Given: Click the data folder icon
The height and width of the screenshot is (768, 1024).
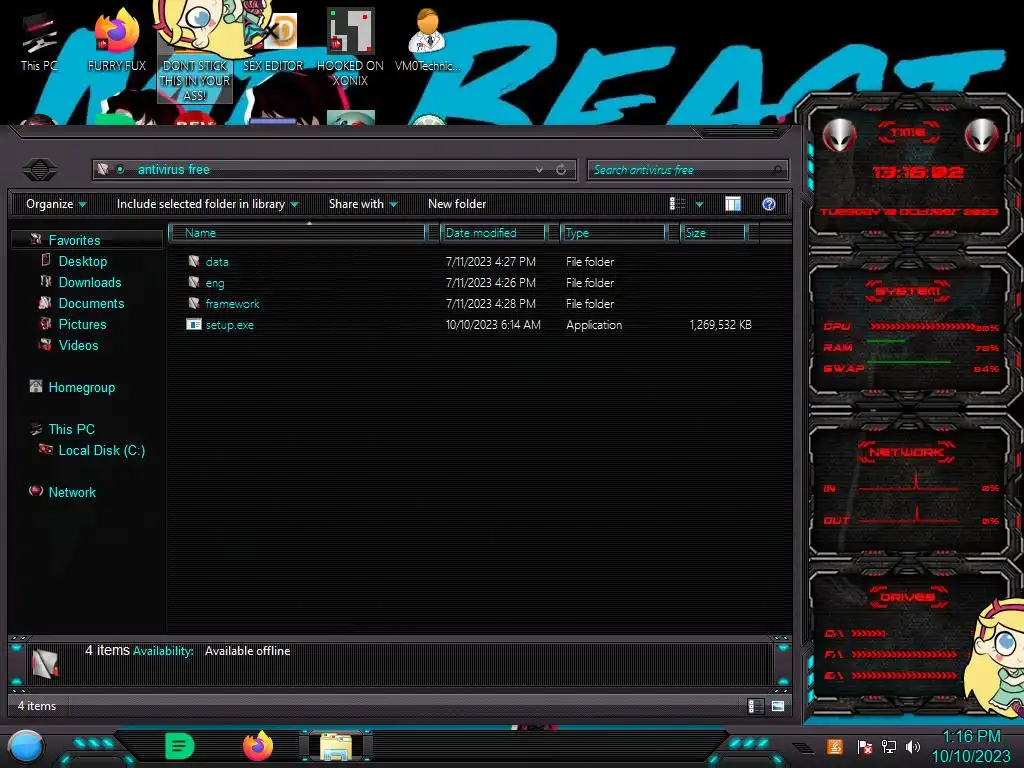Looking at the screenshot, I should click(x=194, y=261).
